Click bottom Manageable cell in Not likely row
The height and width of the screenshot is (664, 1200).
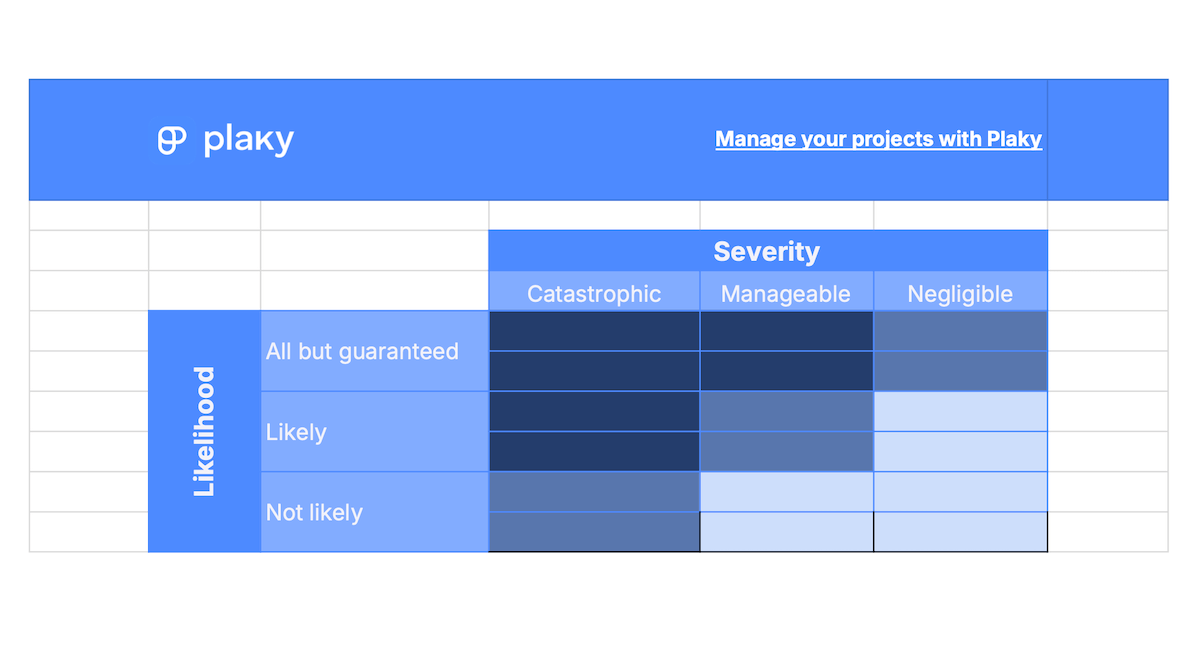(x=786, y=532)
